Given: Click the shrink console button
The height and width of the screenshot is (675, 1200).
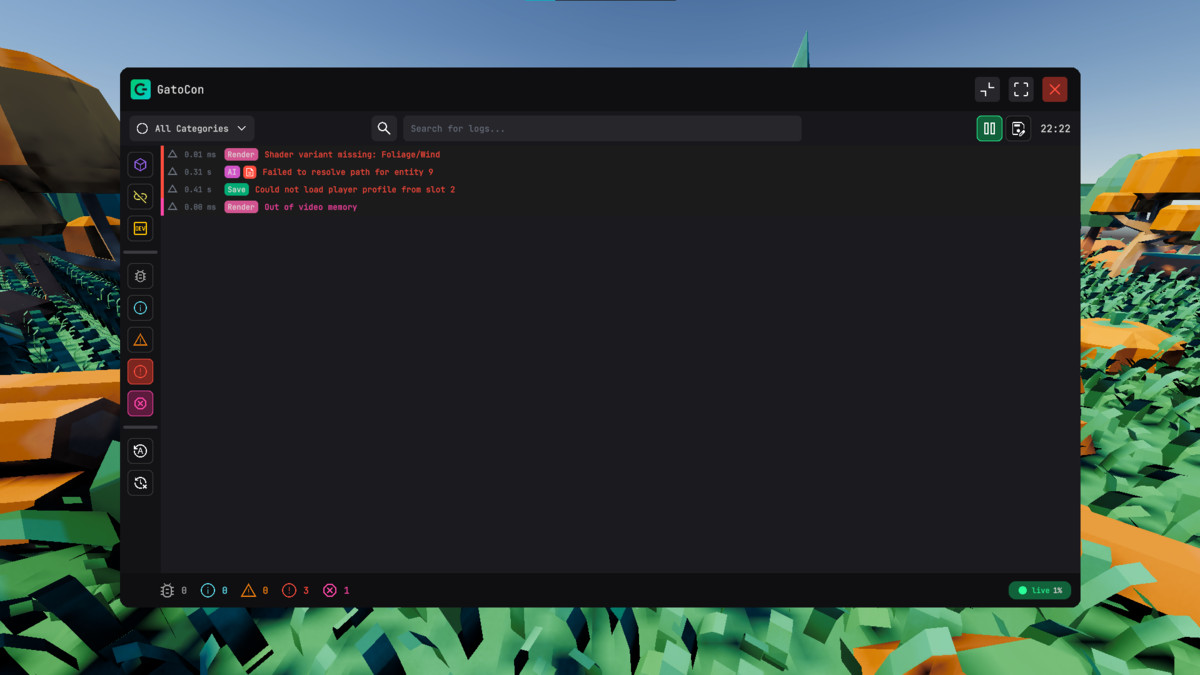Looking at the screenshot, I should tap(987, 89).
